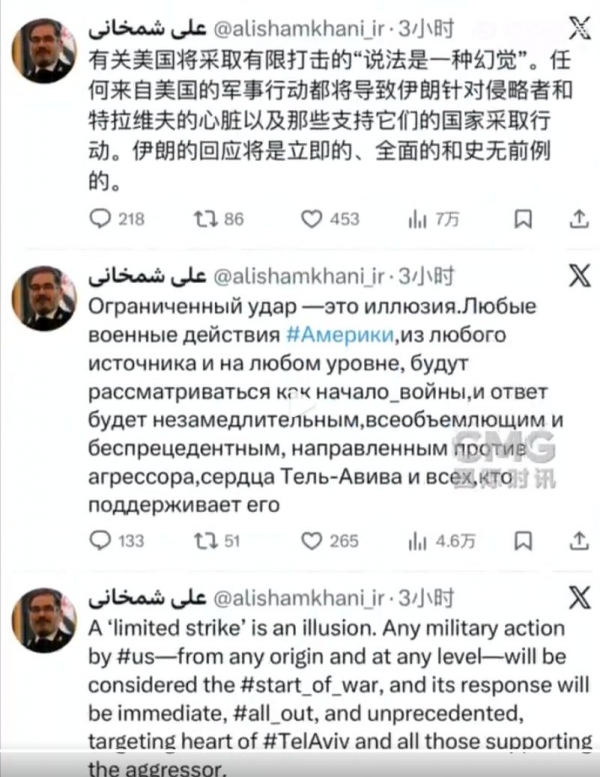The width and height of the screenshot is (600, 777).
Task: Like the Chinese tweet with 453 likes
Action: [313, 218]
